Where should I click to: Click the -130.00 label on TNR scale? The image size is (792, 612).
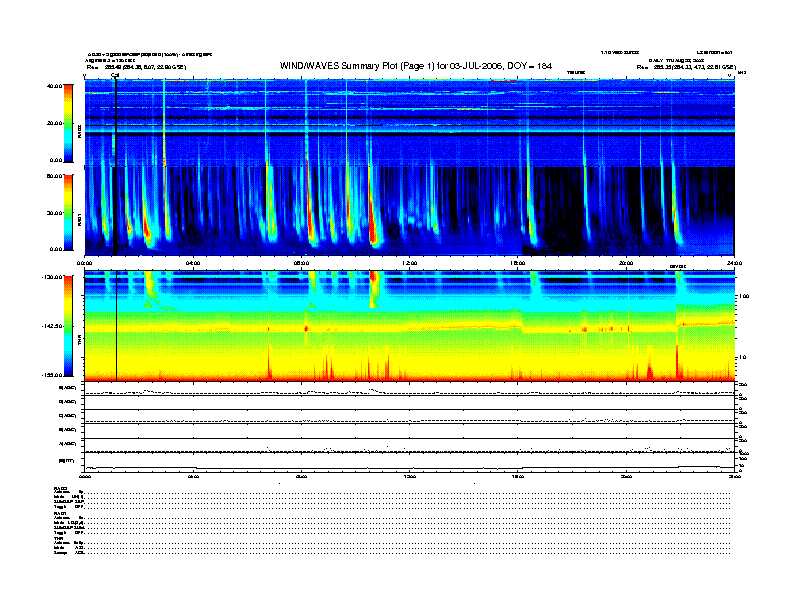click(x=53, y=277)
